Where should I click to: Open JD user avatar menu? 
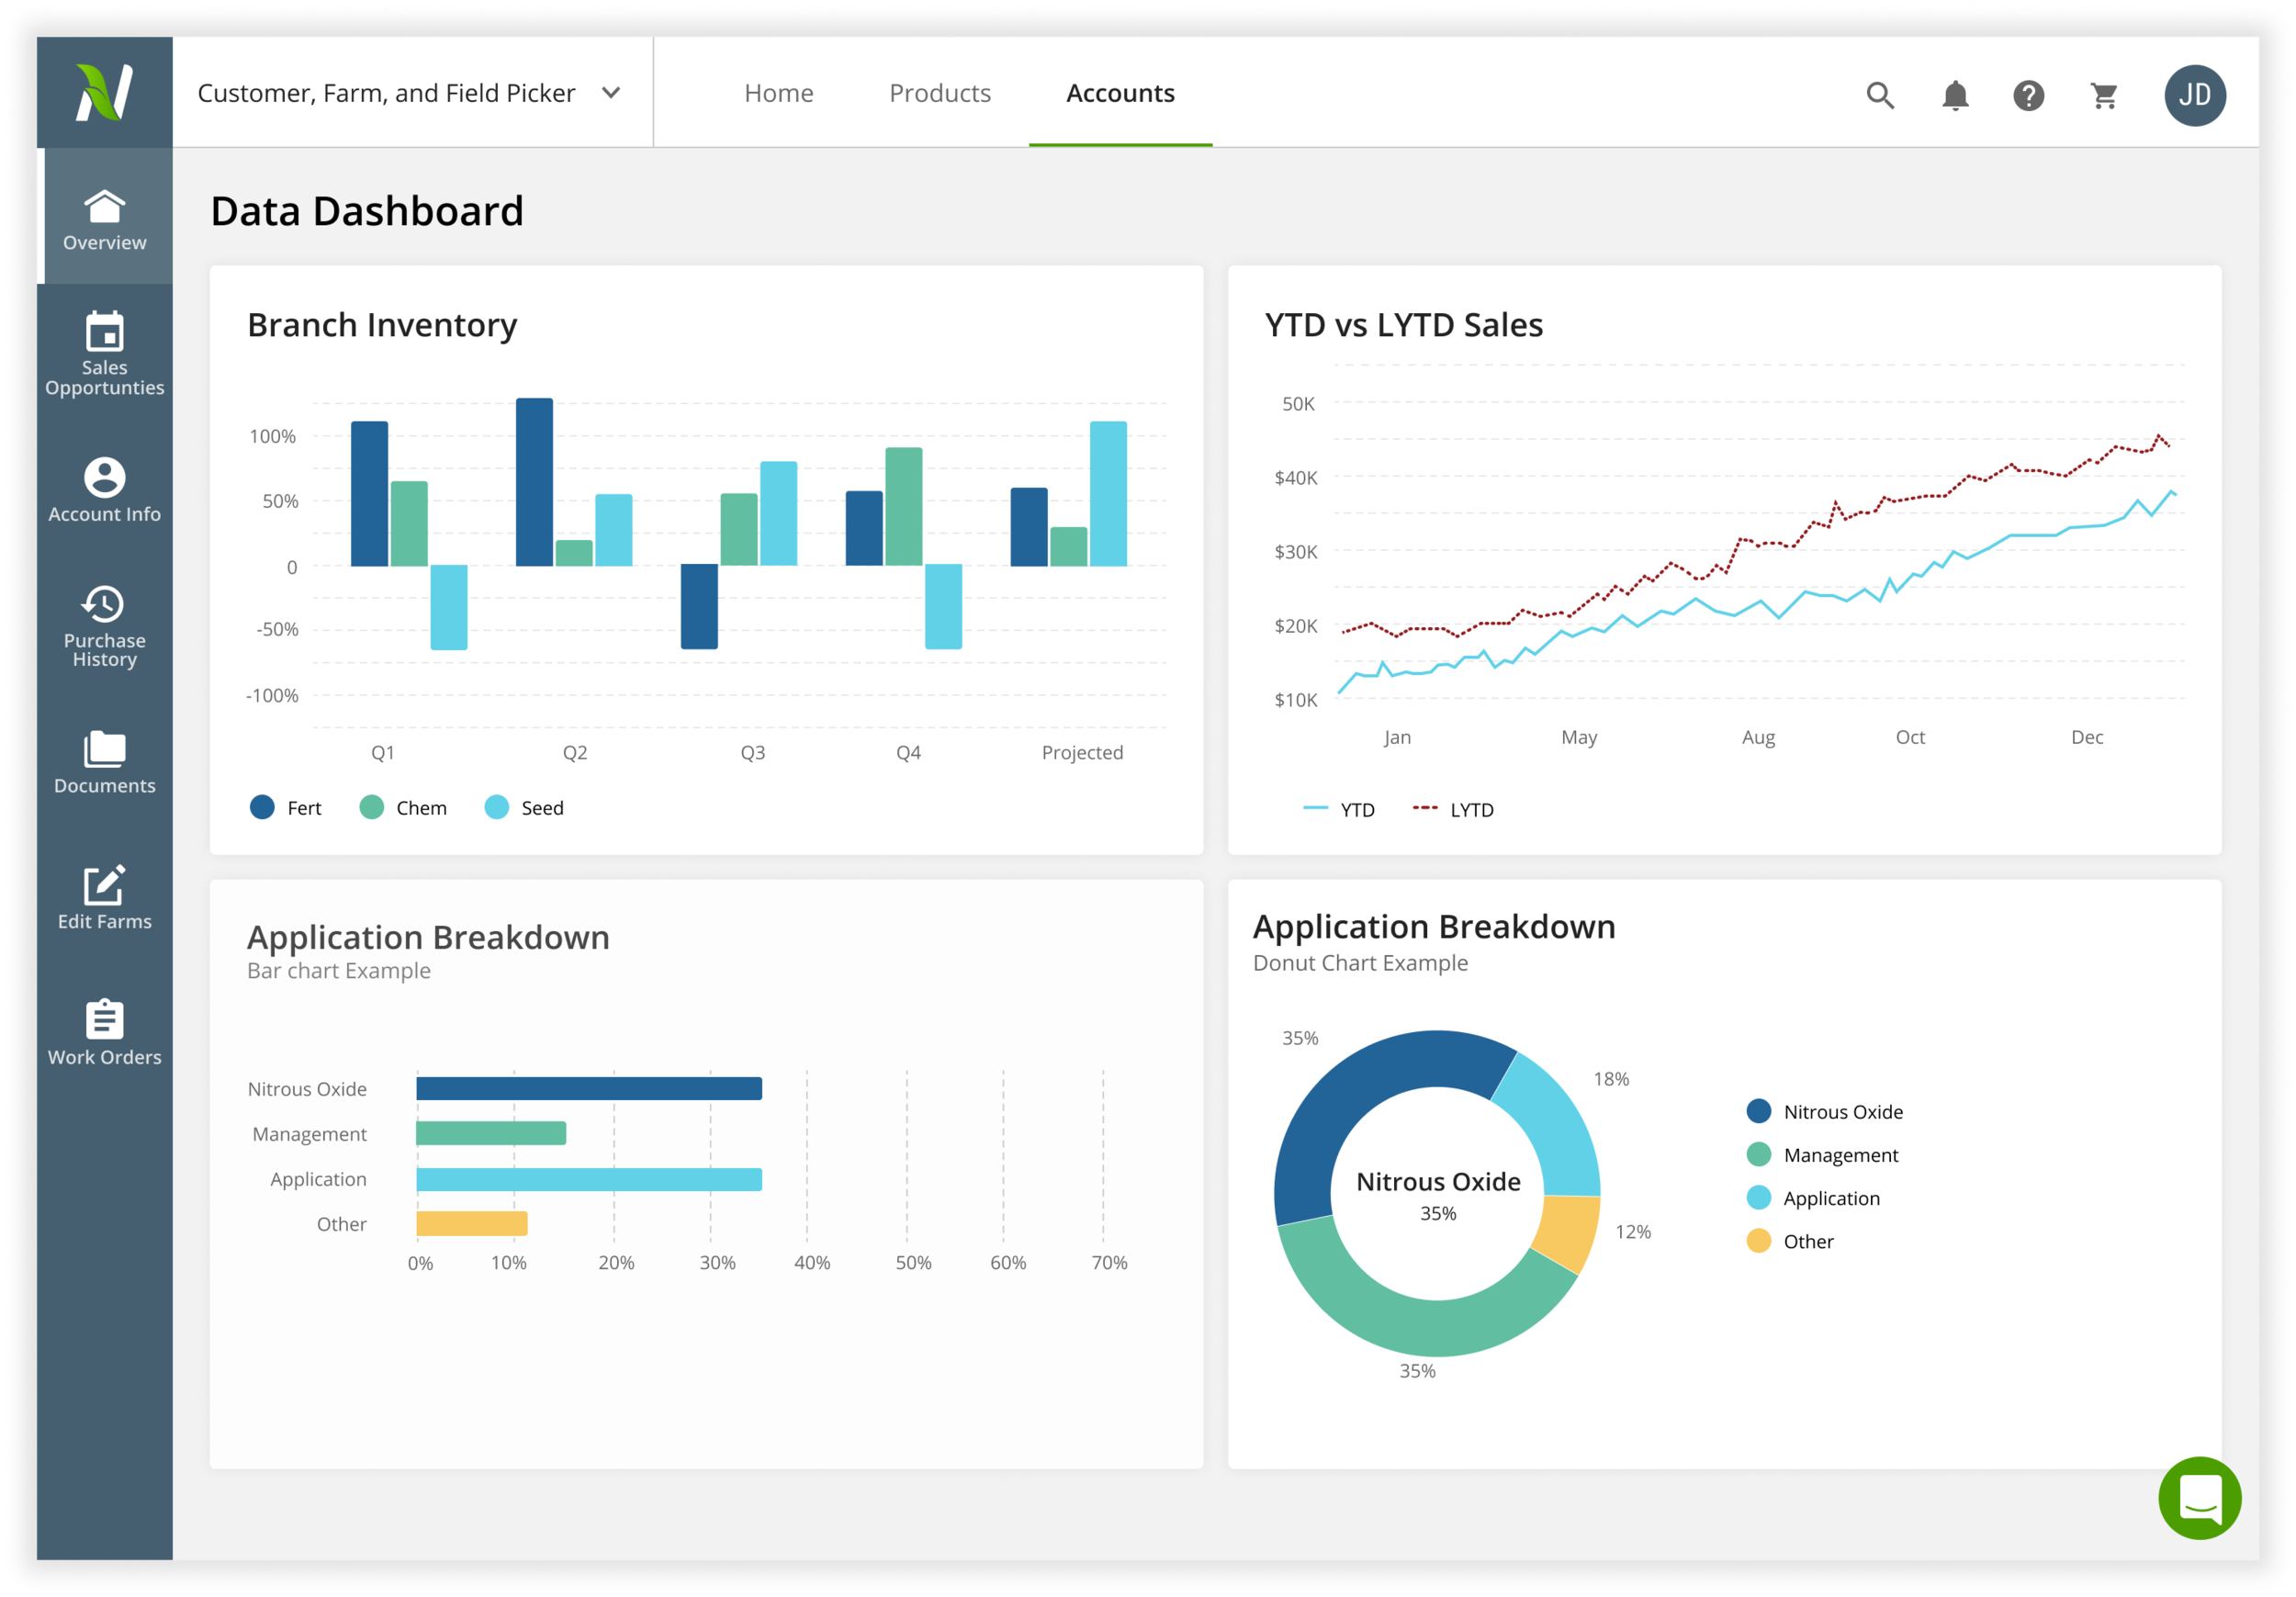[x=2194, y=95]
